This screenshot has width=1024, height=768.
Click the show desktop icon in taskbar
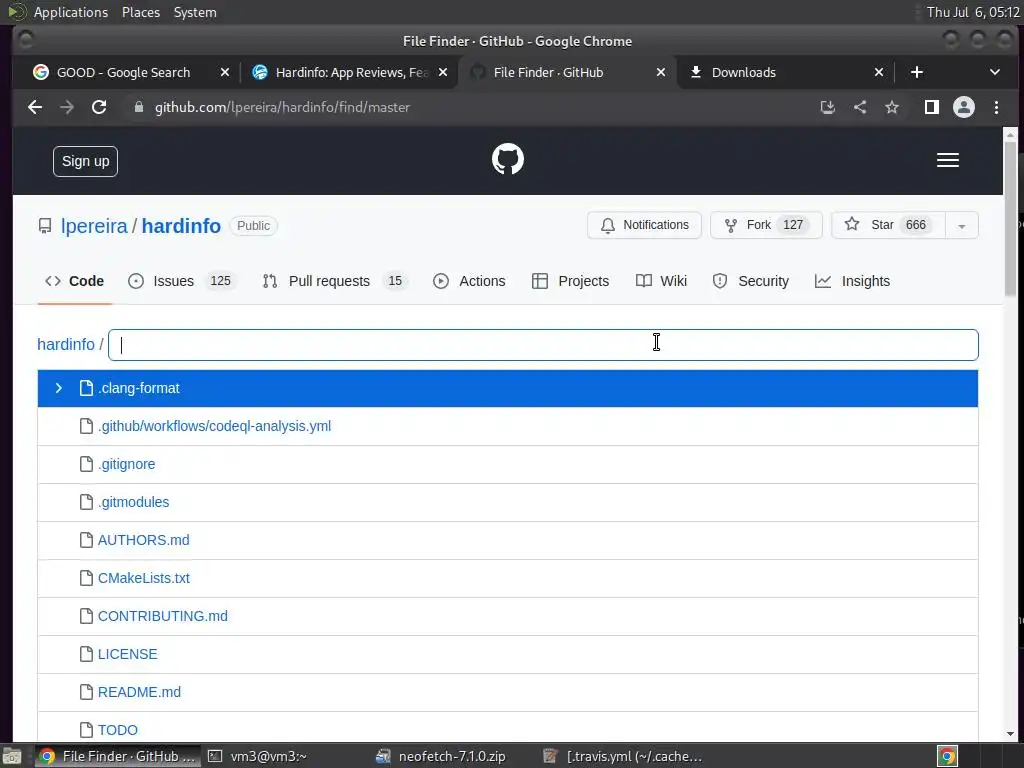[11, 756]
